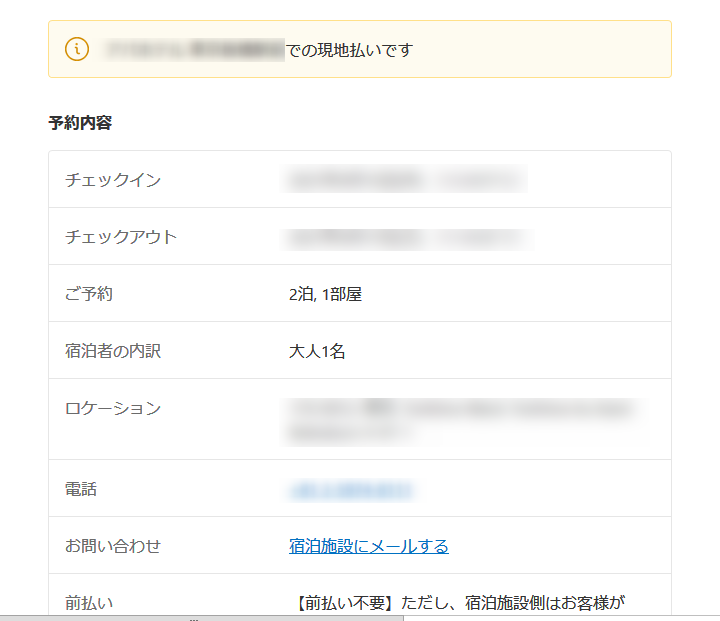The image size is (720, 621).
Task: Click the 電話 row label
Action: (81, 490)
